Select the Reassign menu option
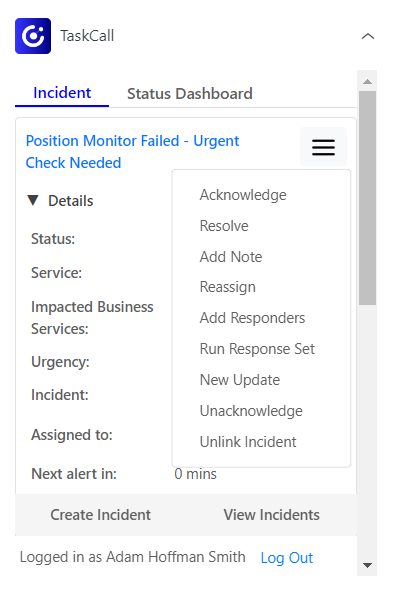Viewport: 393px width, 598px height. 227,287
